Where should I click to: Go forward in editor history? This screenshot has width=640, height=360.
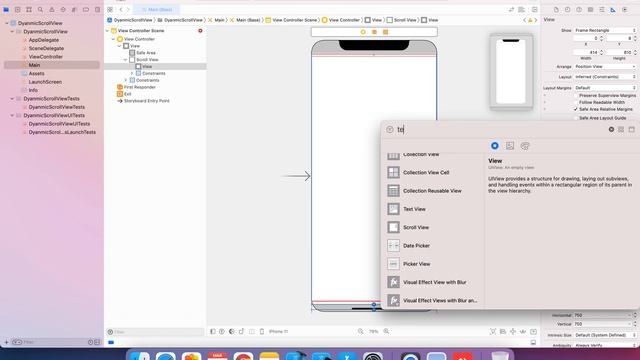[x=128, y=9]
